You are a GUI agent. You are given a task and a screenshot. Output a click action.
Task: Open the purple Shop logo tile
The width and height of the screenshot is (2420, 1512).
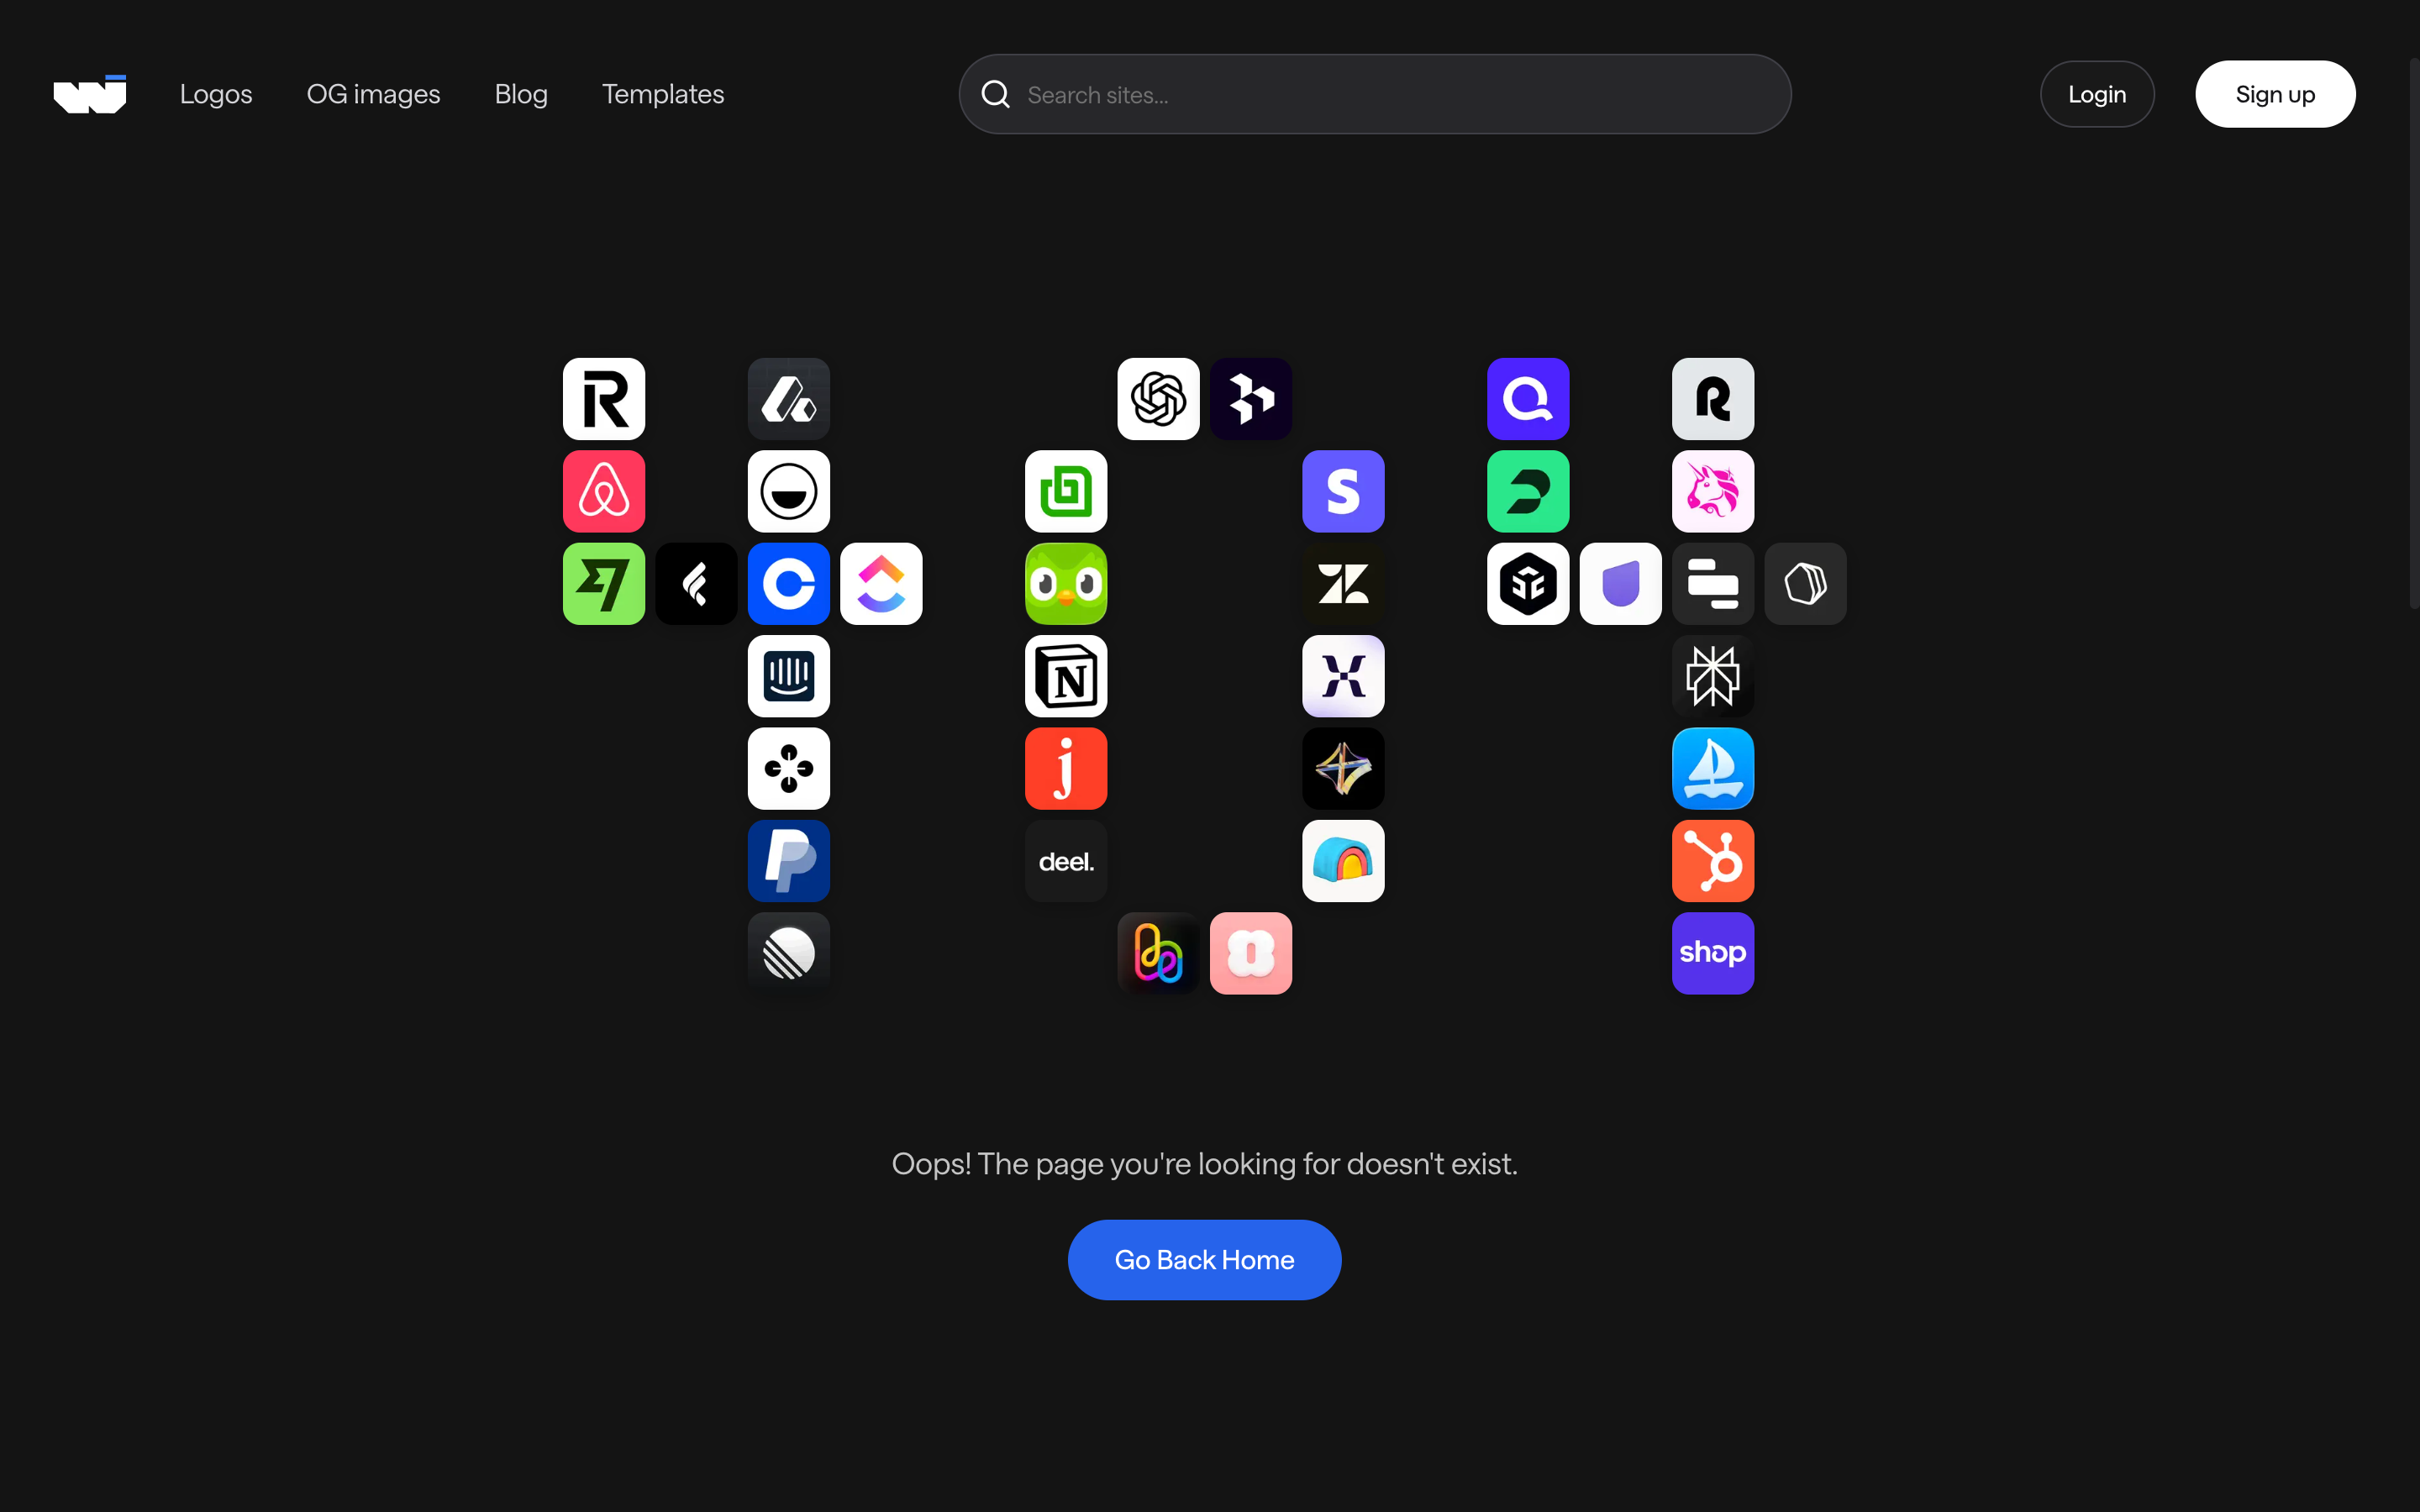[x=1712, y=953]
